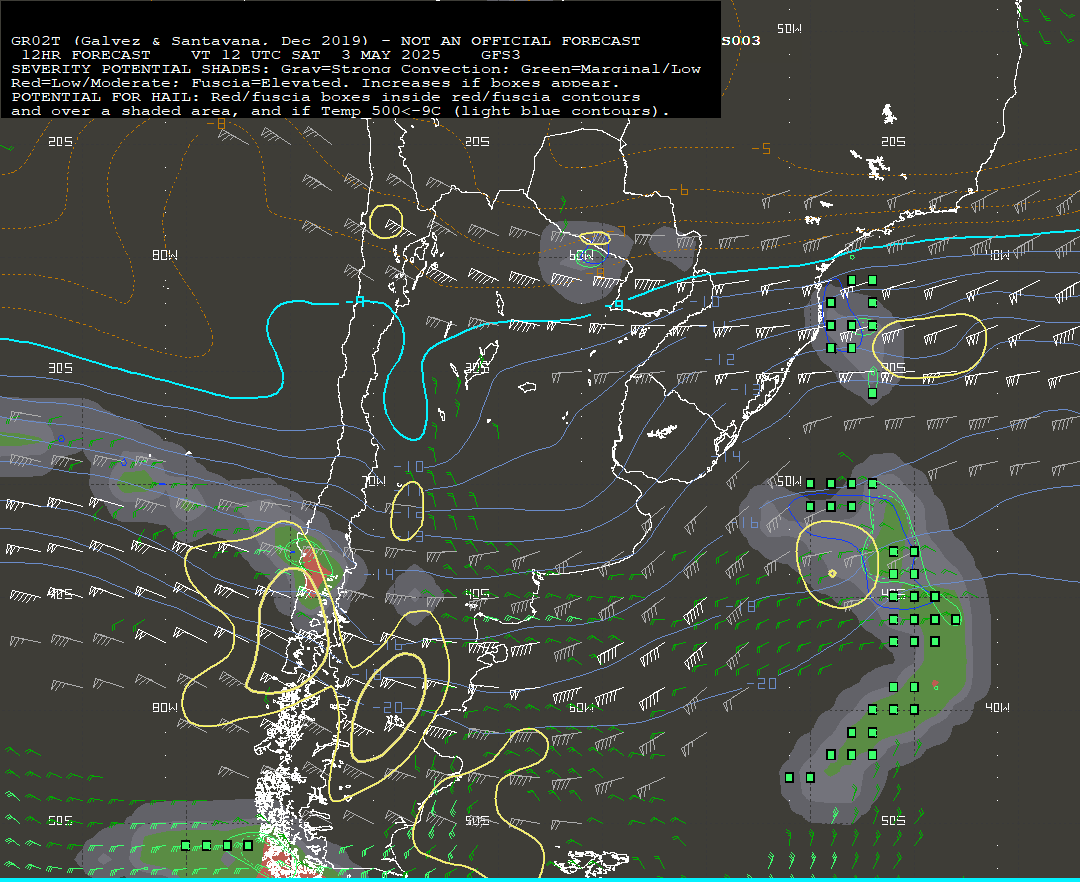
Task: Select "and over a shaded area" line
Action: coord(121,111)
